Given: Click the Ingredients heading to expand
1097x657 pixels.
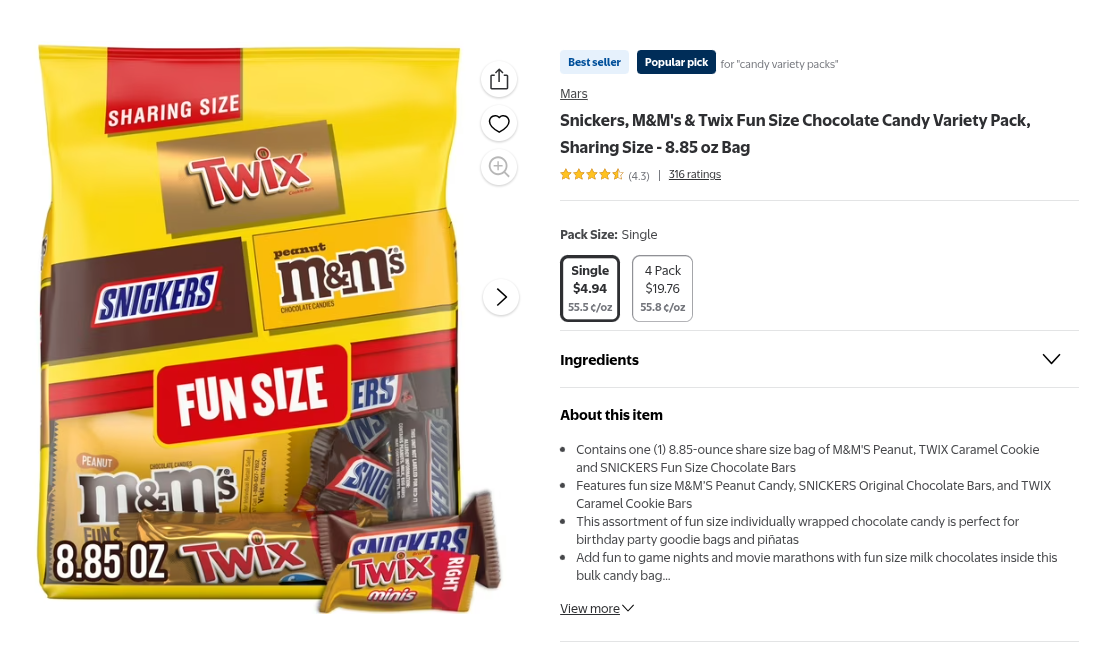Looking at the screenshot, I should coord(599,360).
